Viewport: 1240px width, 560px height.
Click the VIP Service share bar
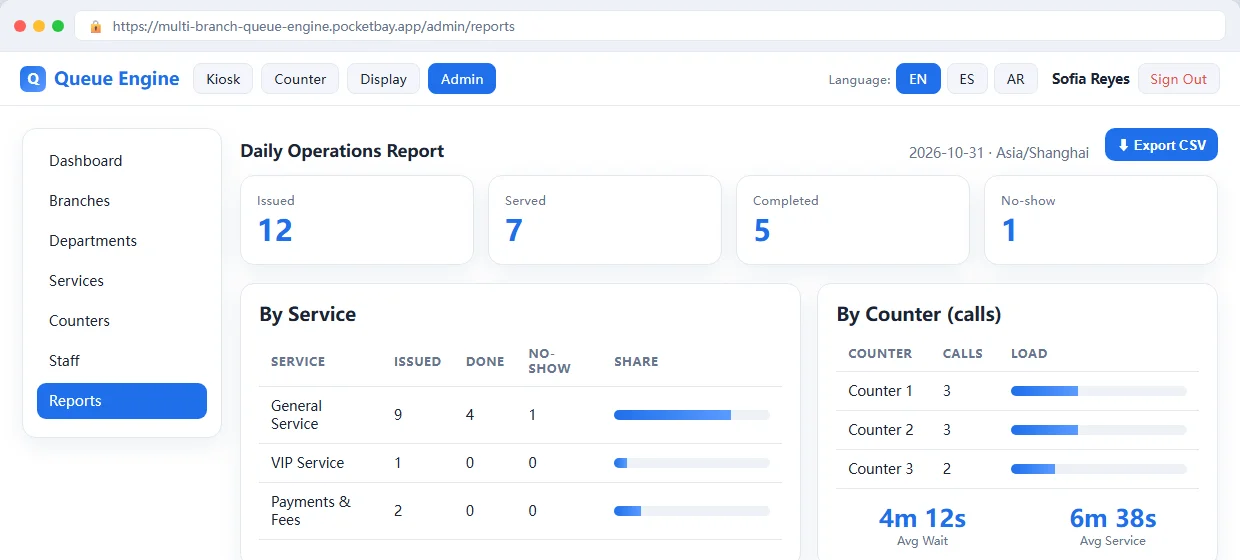pos(692,463)
